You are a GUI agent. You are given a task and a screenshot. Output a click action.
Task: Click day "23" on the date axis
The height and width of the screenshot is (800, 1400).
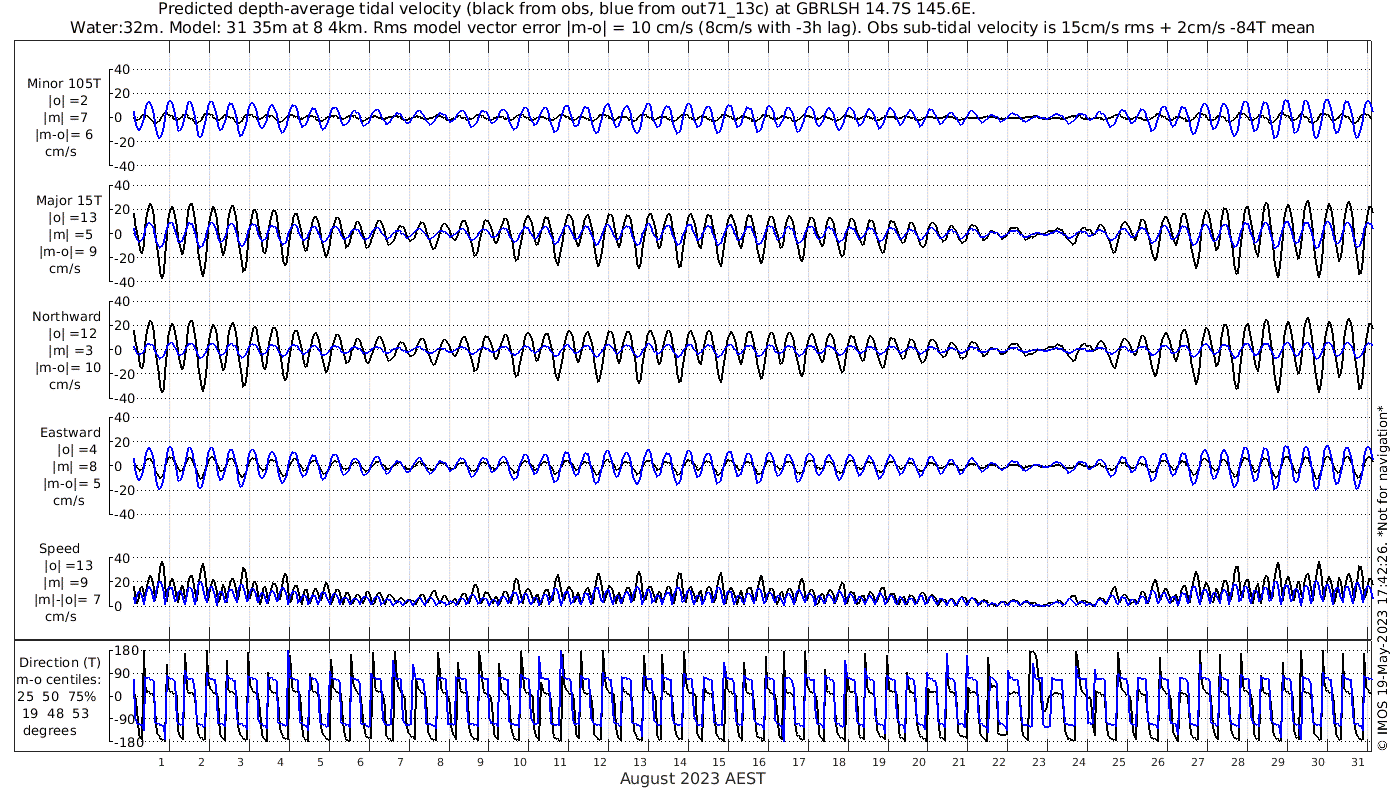(x=1038, y=762)
